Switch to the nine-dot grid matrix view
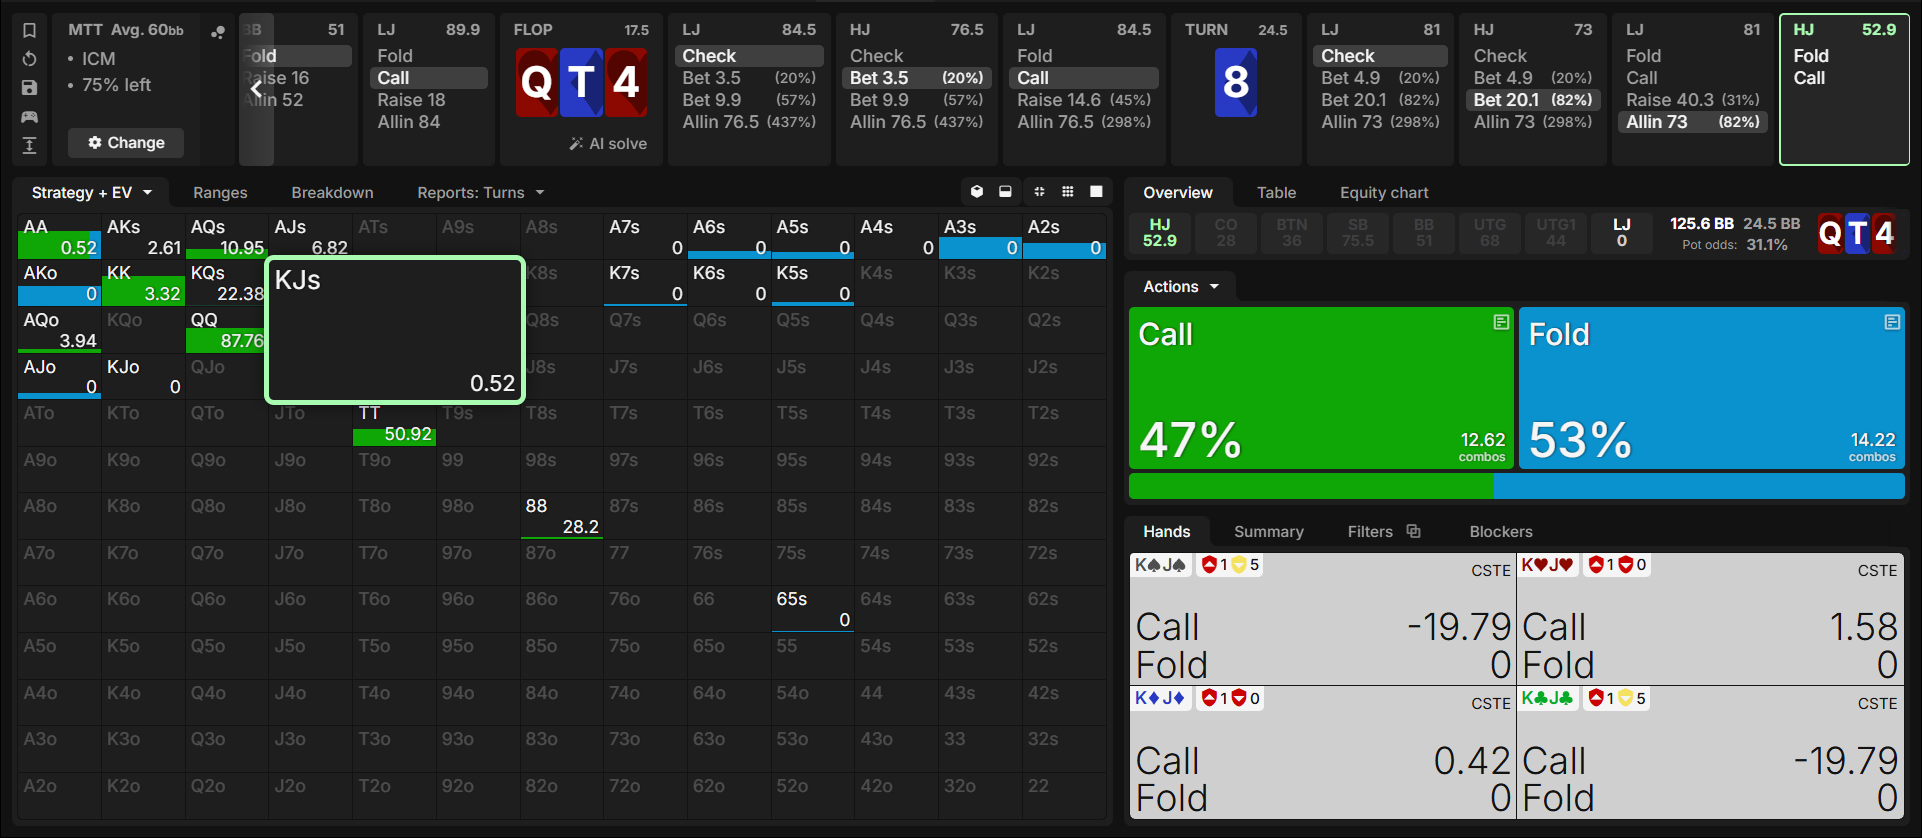Image resolution: width=1922 pixels, height=838 pixels. pyautogui.click(x=1068, y=192)
